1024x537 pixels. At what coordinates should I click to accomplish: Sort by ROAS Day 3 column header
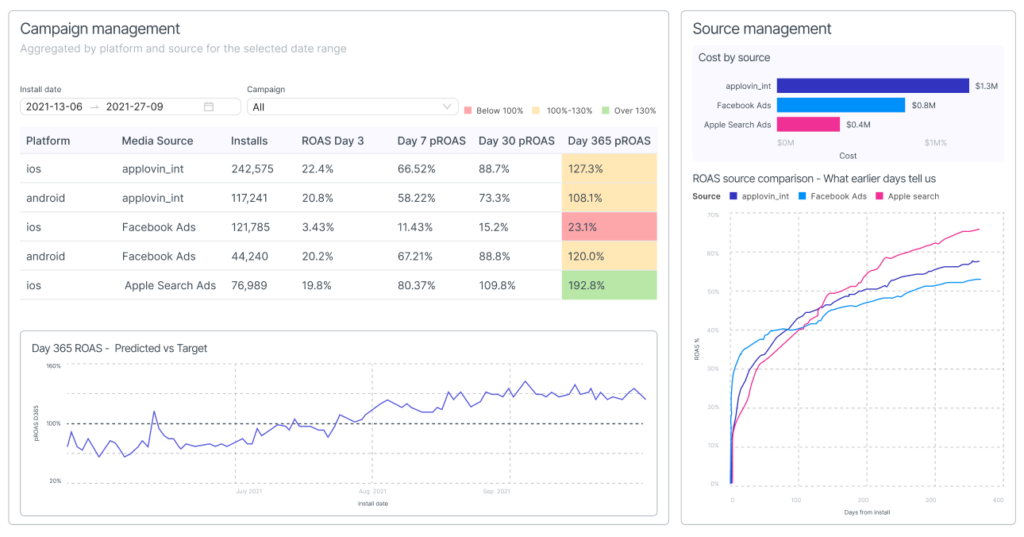click(x=332, y=140)
